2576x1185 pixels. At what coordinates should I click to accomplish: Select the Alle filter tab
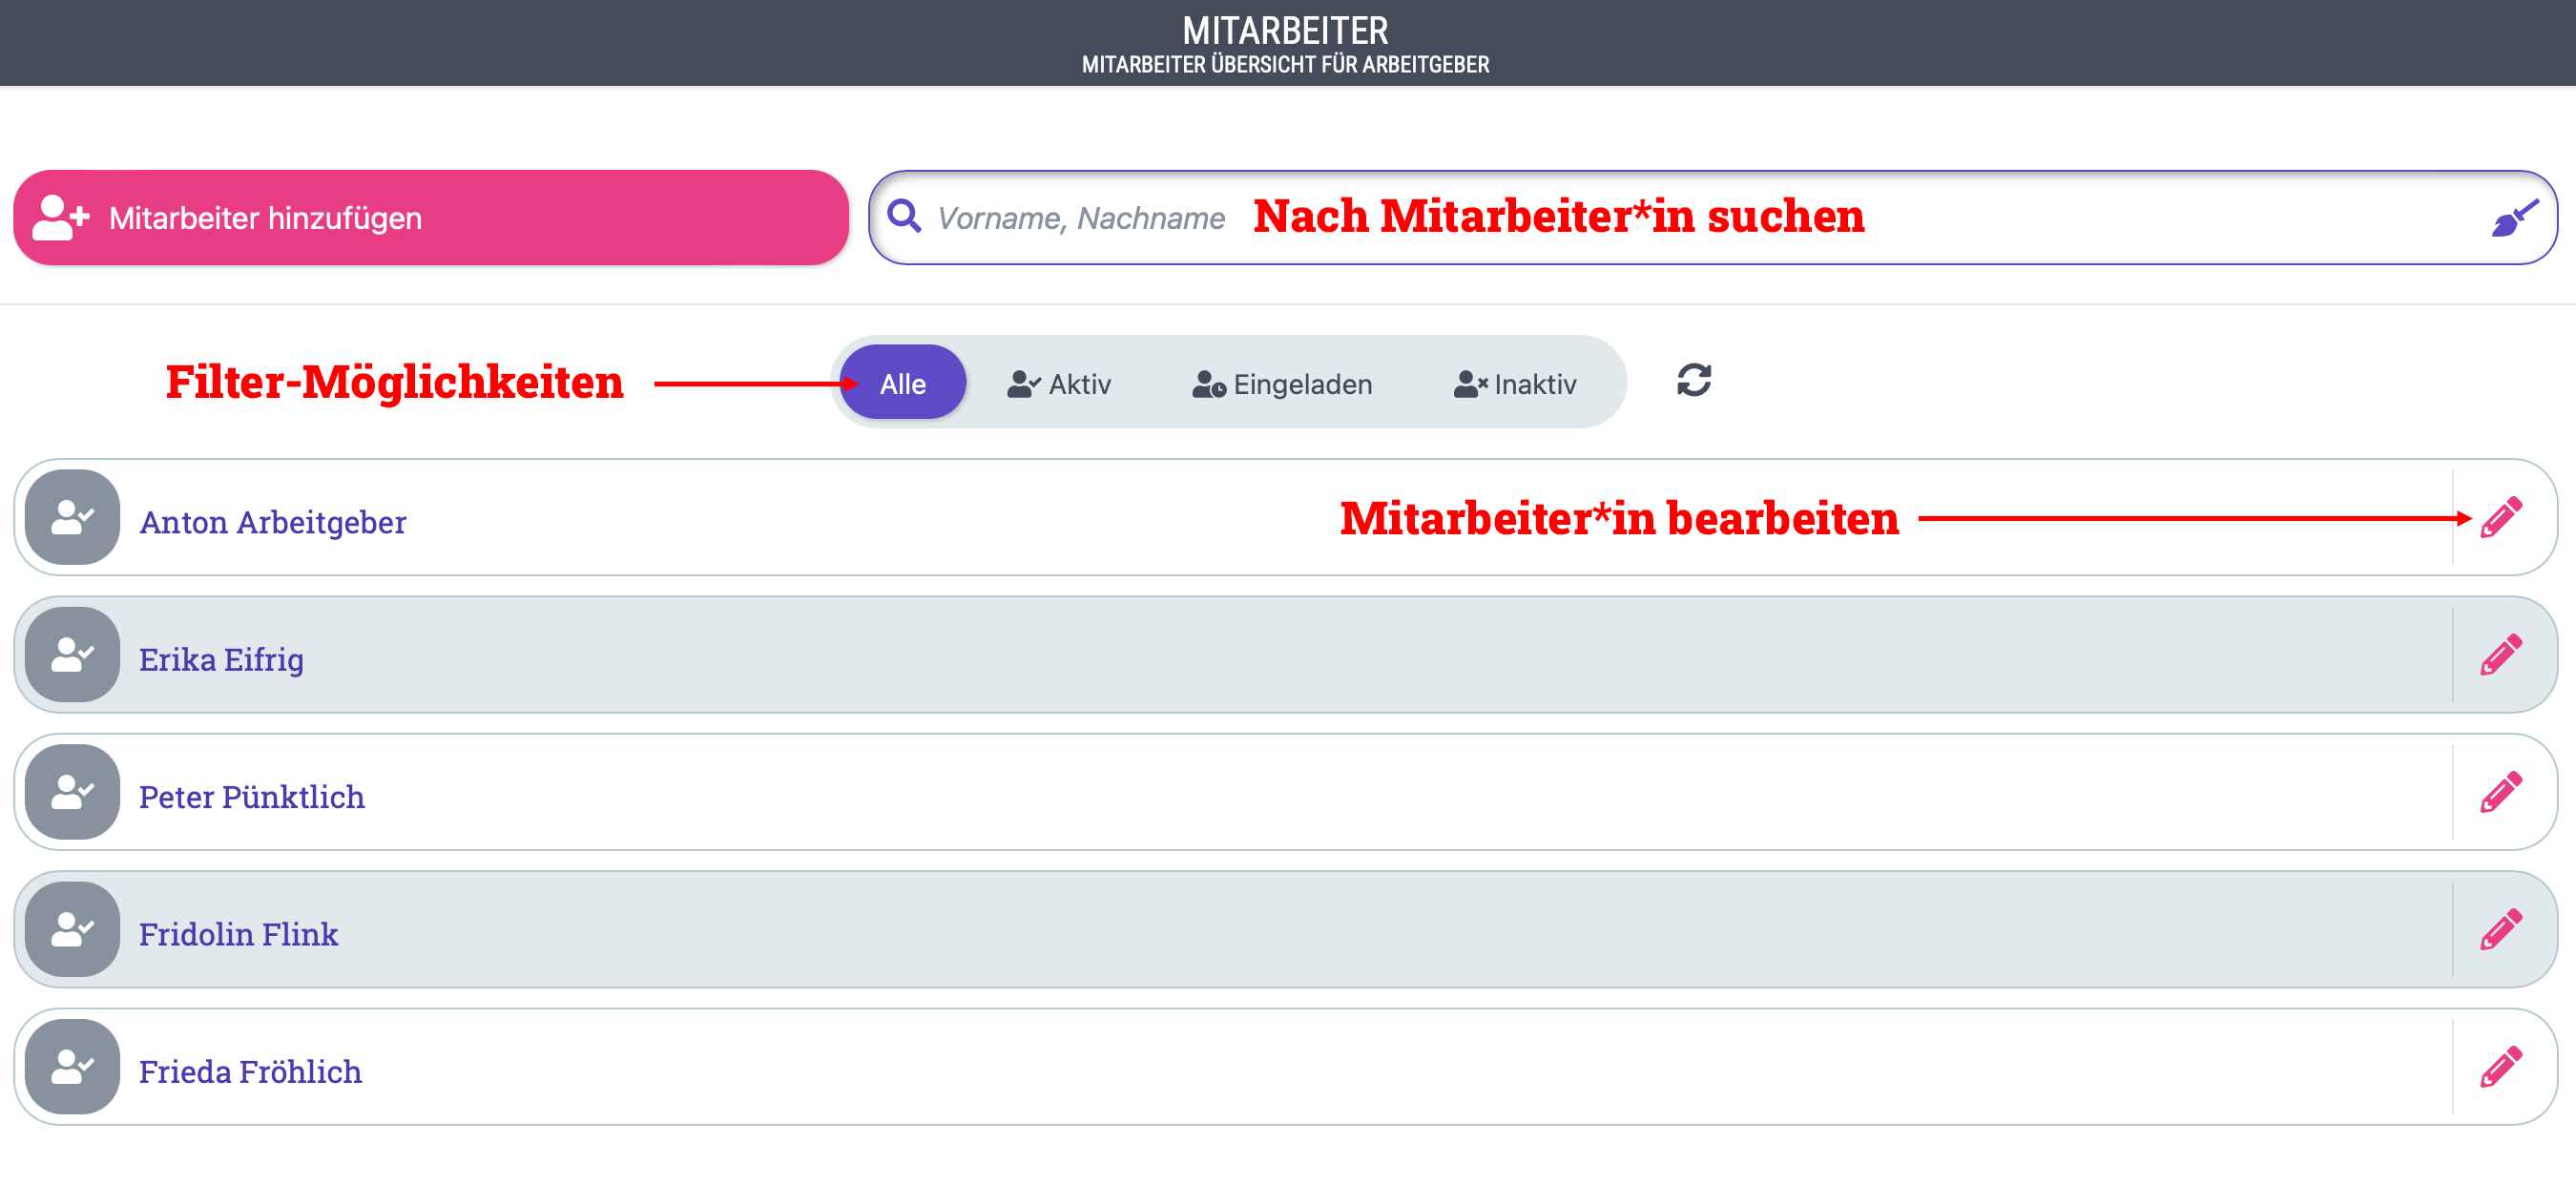(902, 383)
